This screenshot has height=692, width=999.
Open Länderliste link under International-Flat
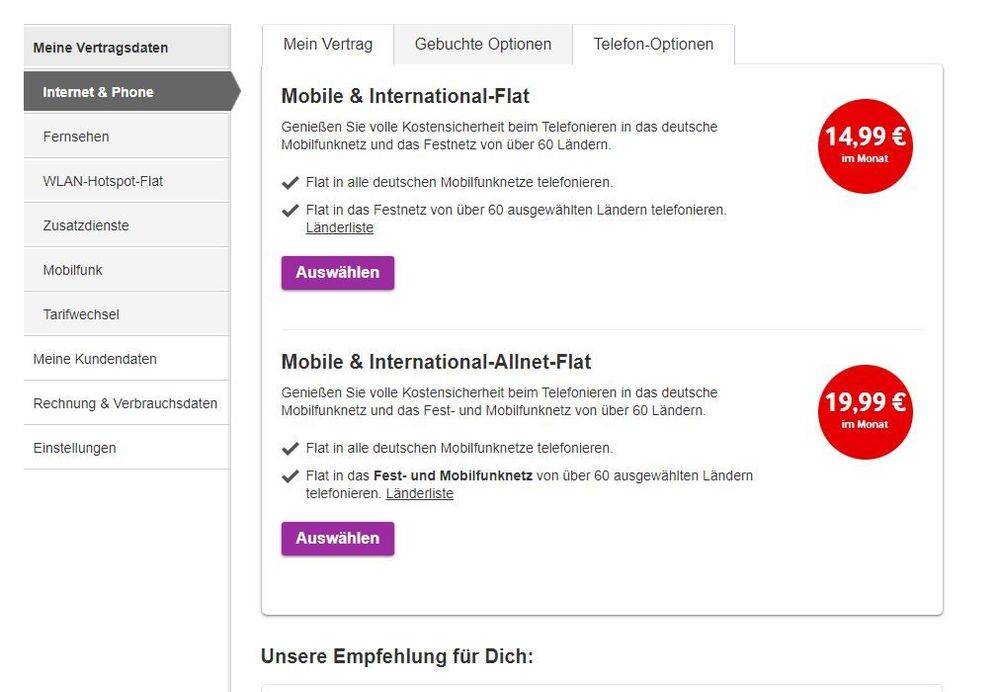click(340, 227)
